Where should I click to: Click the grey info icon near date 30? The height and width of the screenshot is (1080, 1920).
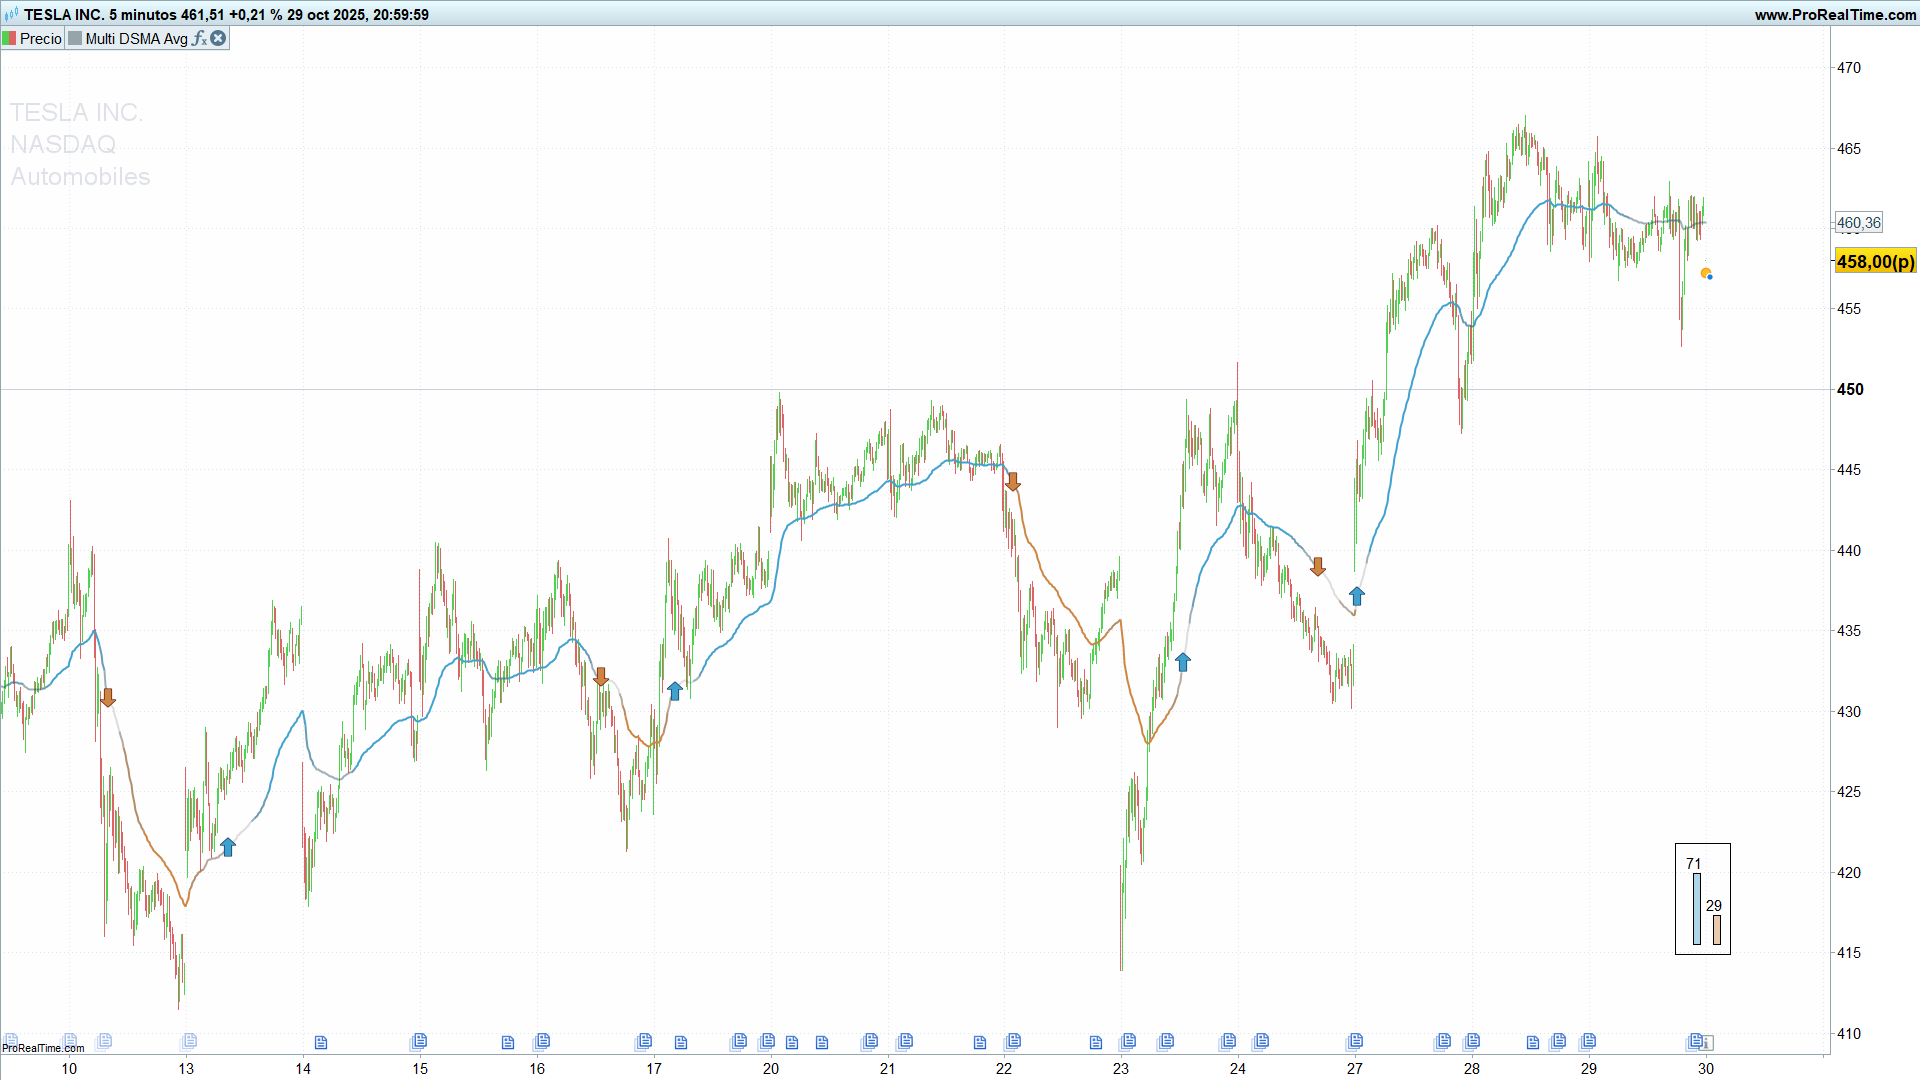pyautogui.click(x=1708, y=1043)
